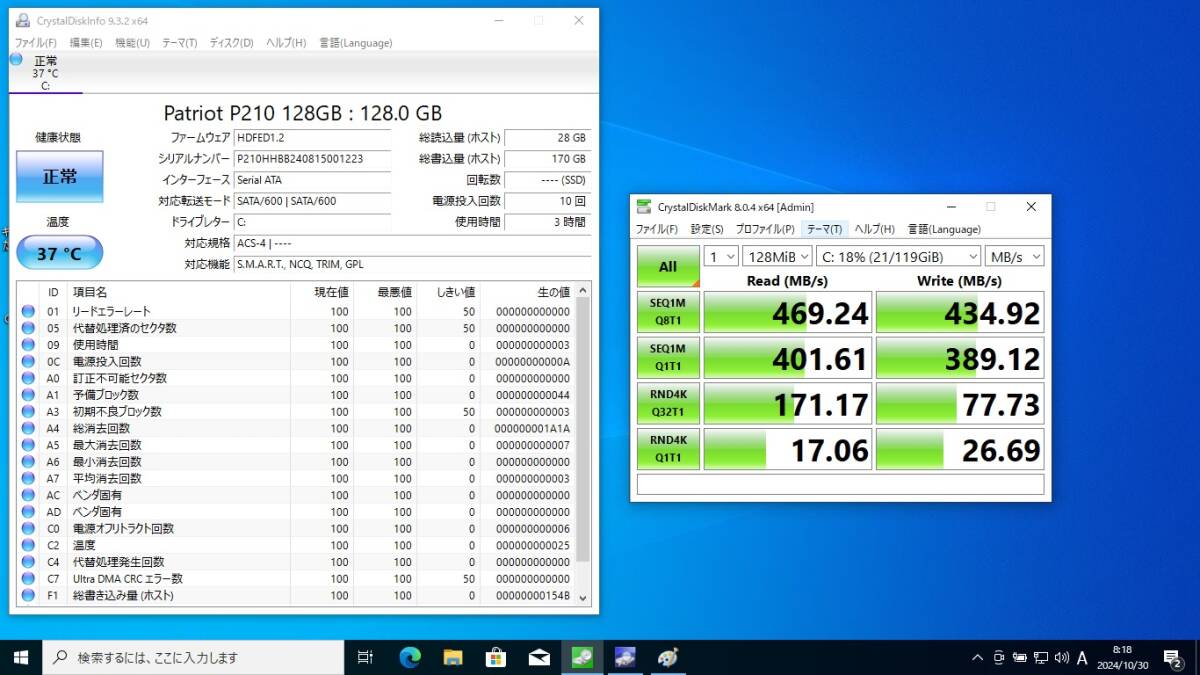Click status icon for 最小消去回数 row
Image resolution: width=1200 pixels, height=675 pixels.
point(28,462)
